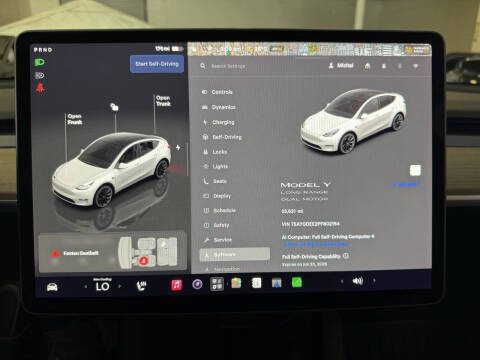Toggle the green headlights indicator icon
The height and width of the screenshot is (360, 480).
[40, 62]
